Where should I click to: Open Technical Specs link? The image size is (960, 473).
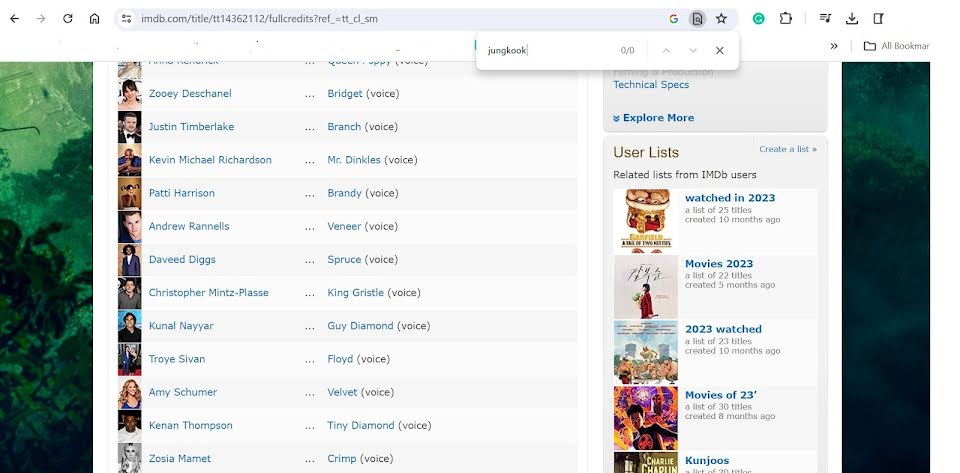click(x=651, y=84)
